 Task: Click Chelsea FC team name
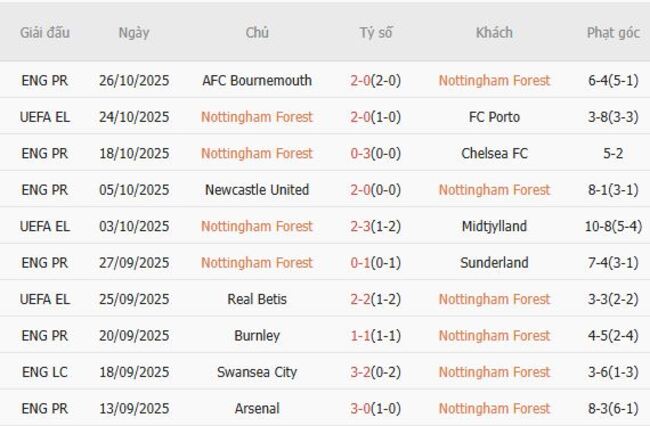(x=494, y=153)
